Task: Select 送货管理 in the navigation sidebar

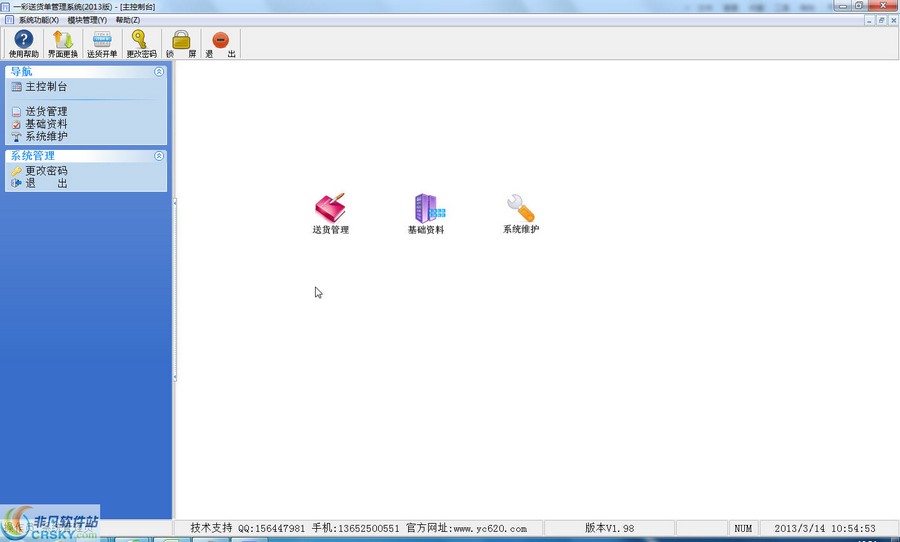Action: 46,112
